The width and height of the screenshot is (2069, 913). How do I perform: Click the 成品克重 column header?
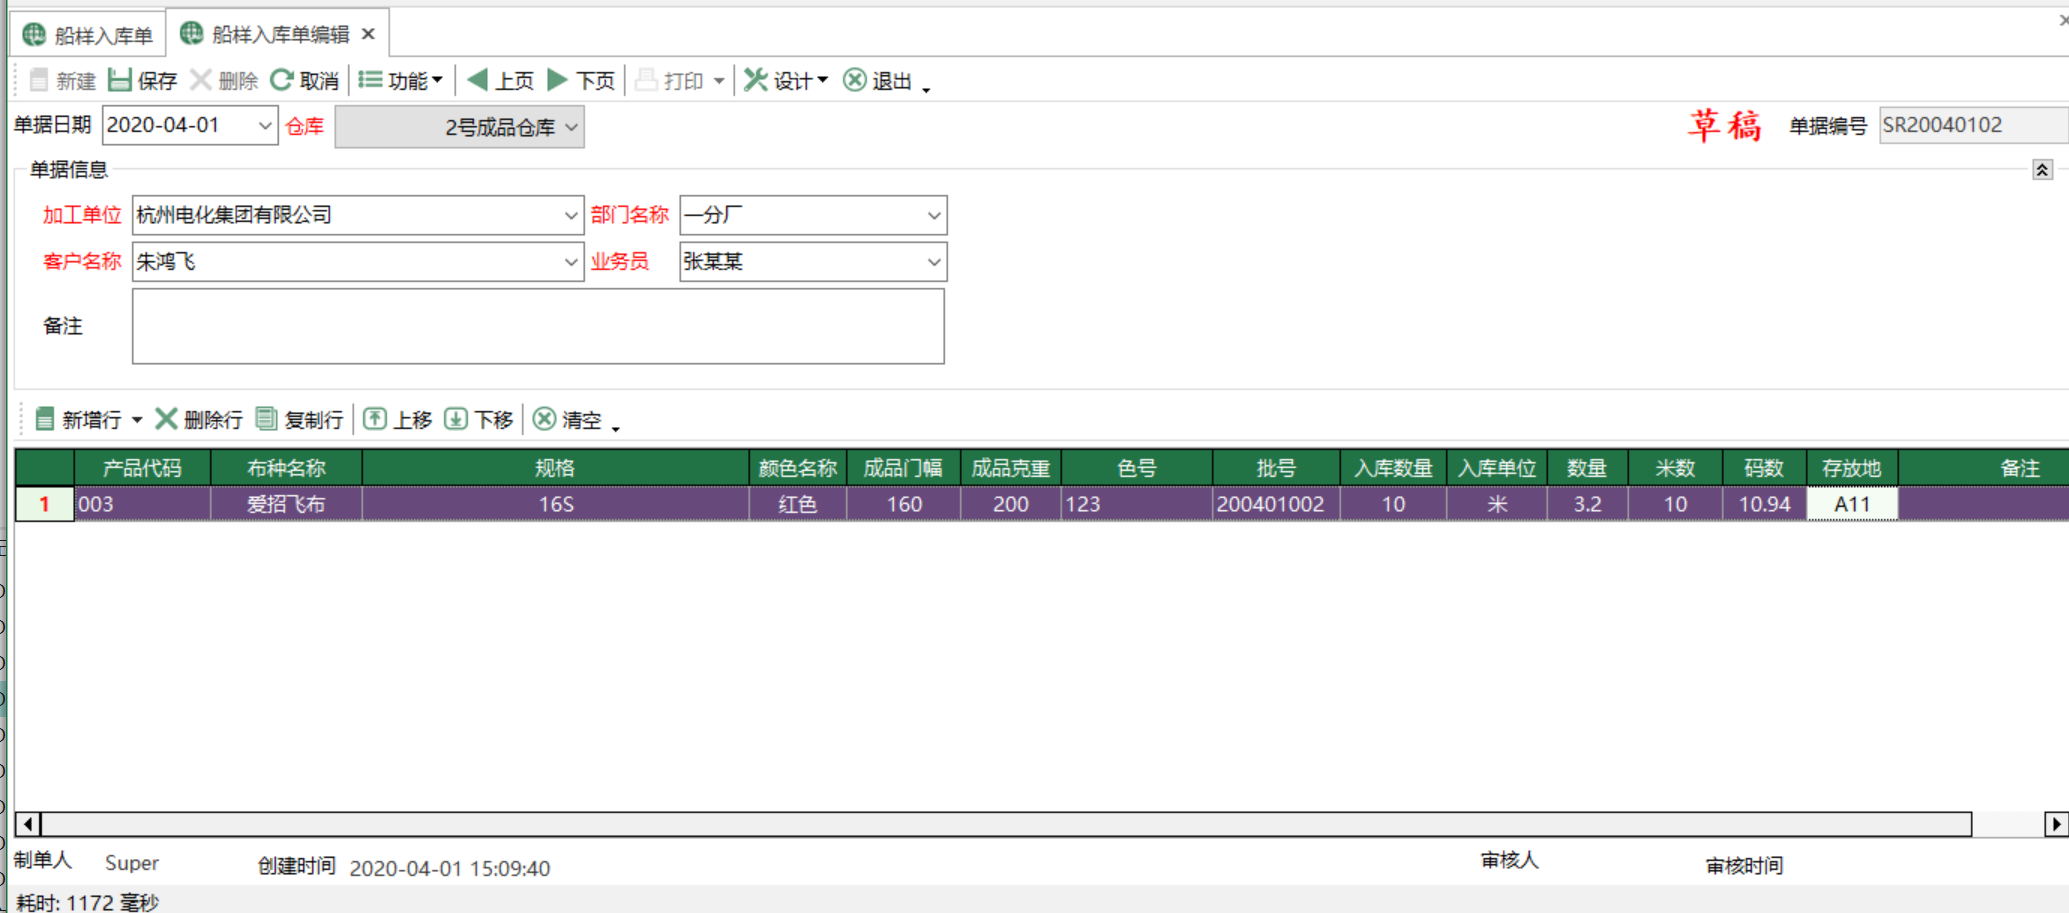[1010, 468]
